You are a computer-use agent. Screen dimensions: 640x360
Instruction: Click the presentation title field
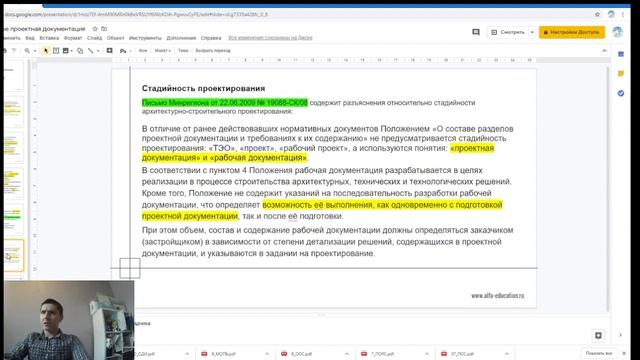click(44, 29)
